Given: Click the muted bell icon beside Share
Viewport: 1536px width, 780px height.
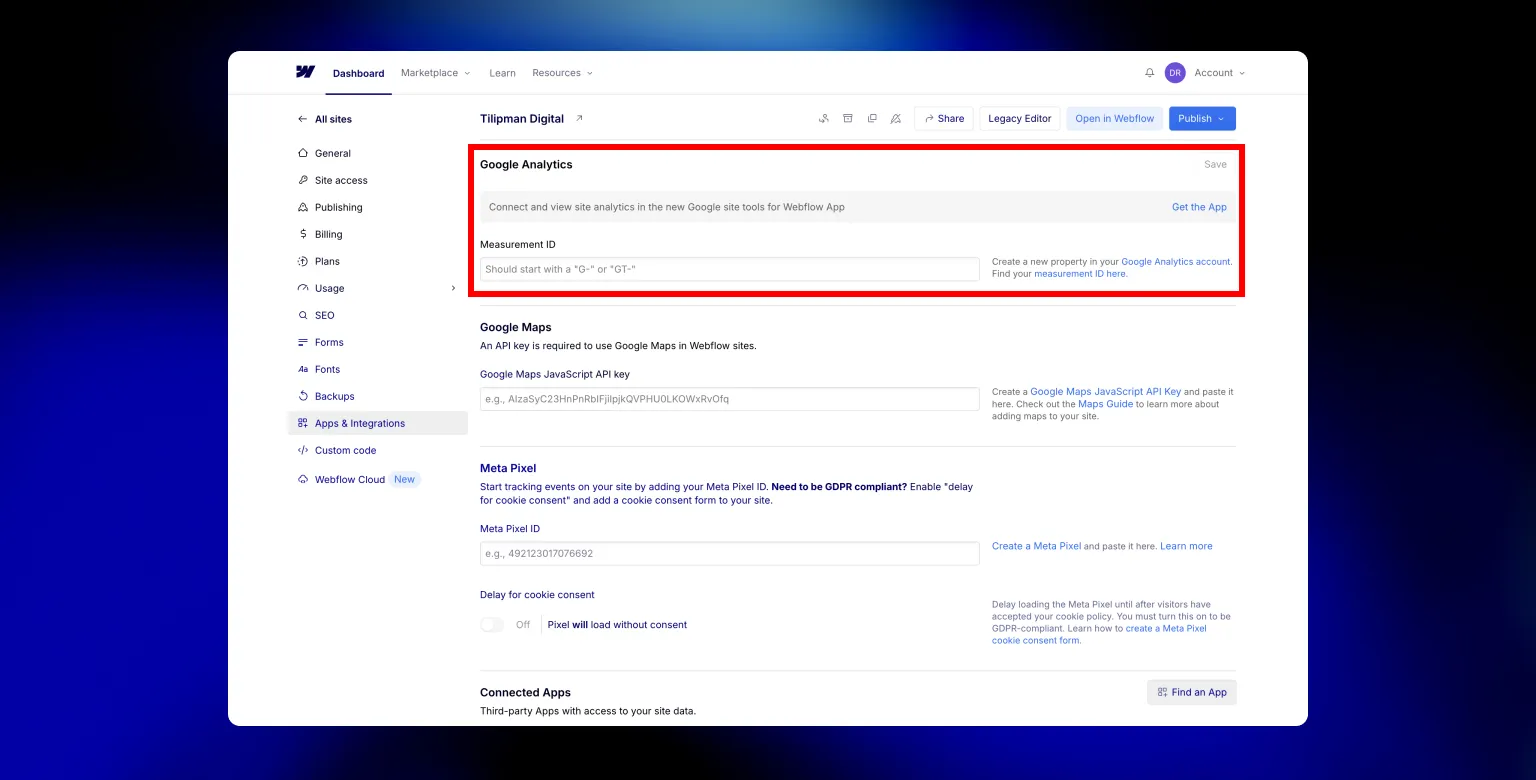Looking at the screenshot, I should (x=896, y=118).
